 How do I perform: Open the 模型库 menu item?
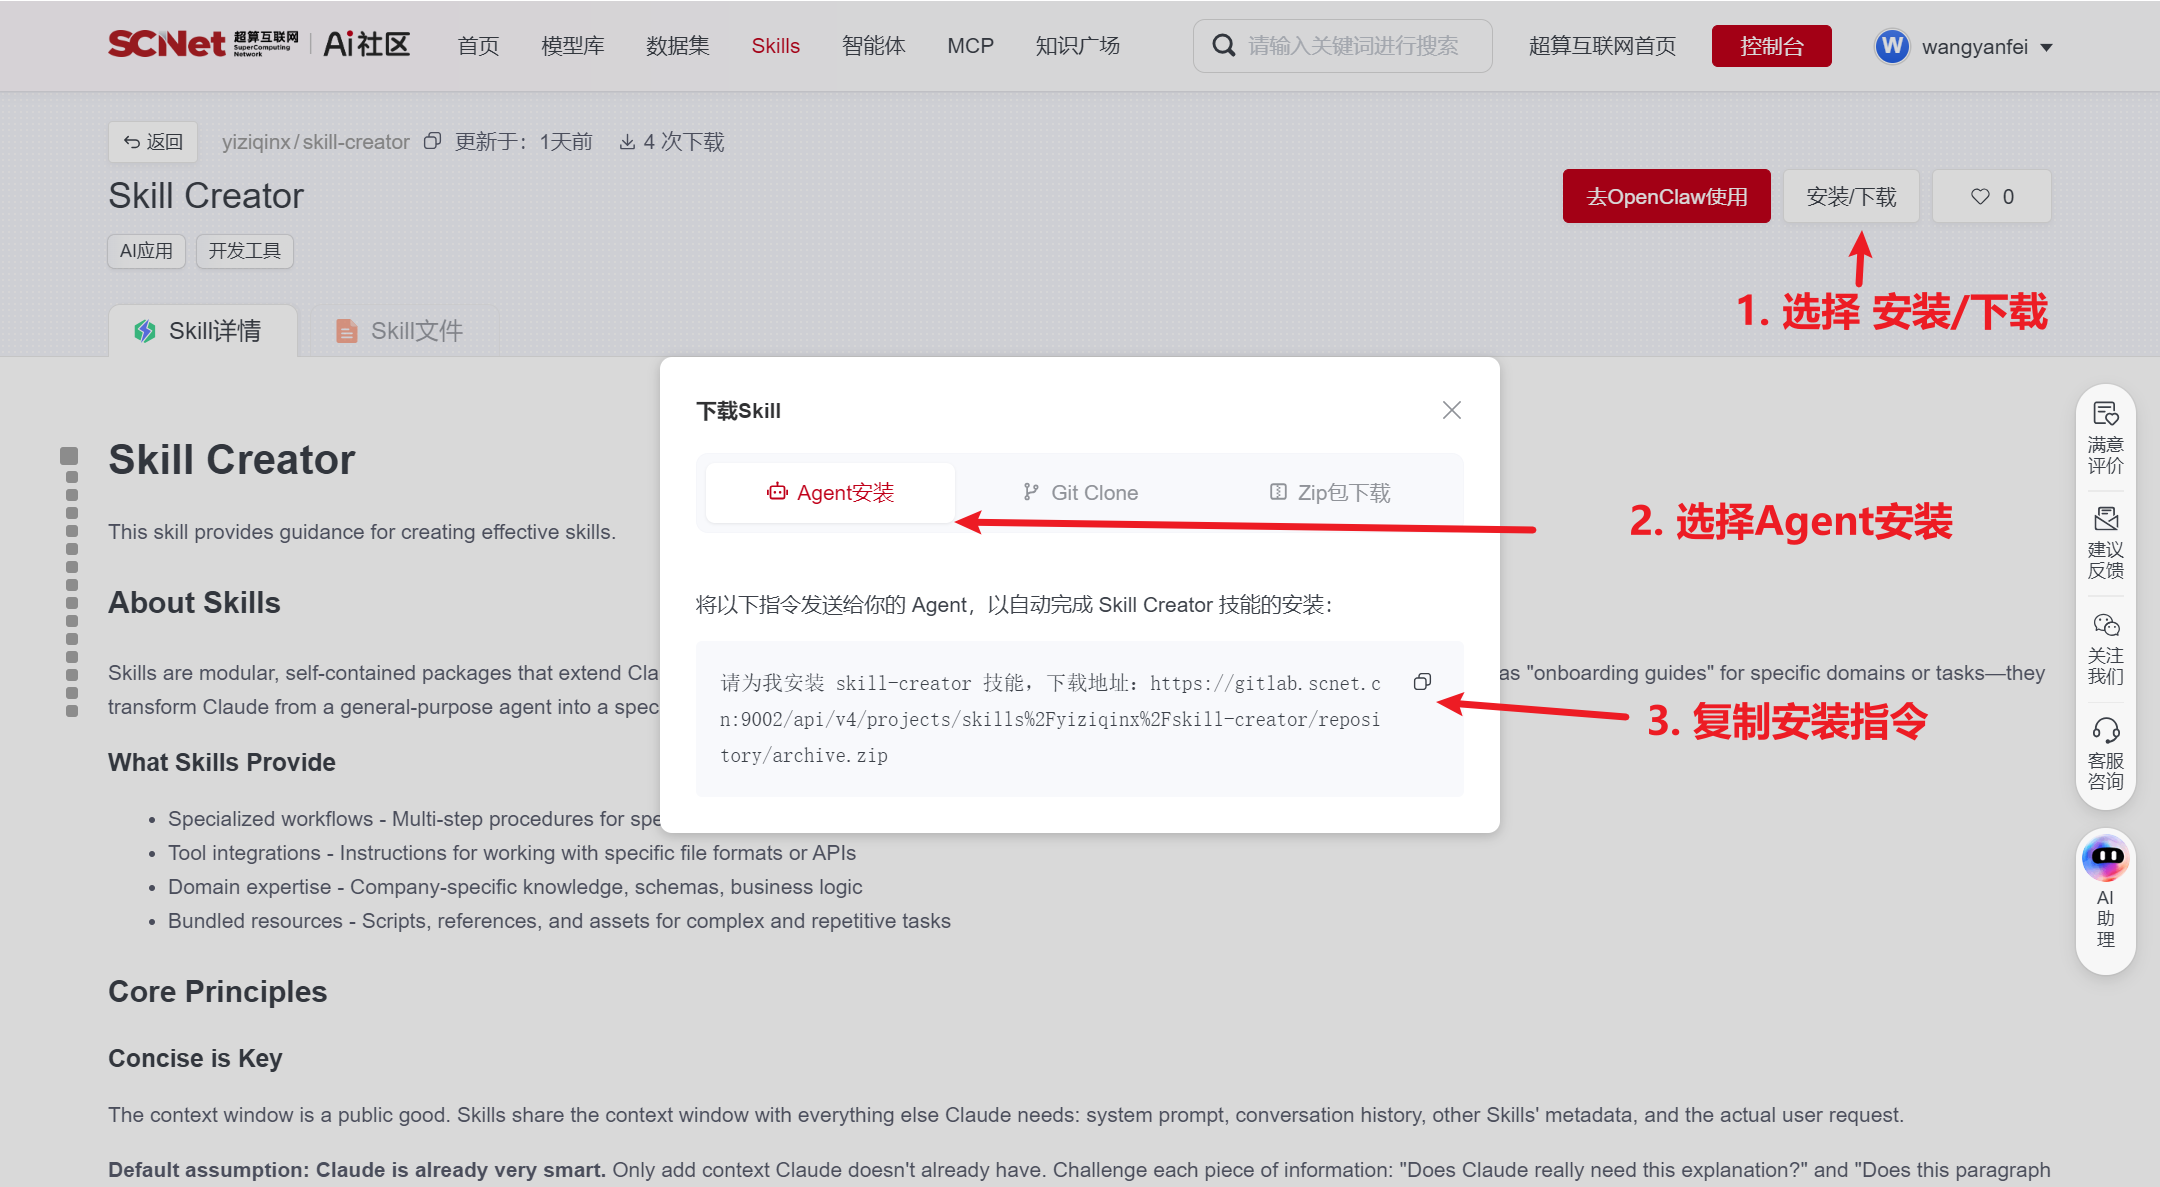573,46
